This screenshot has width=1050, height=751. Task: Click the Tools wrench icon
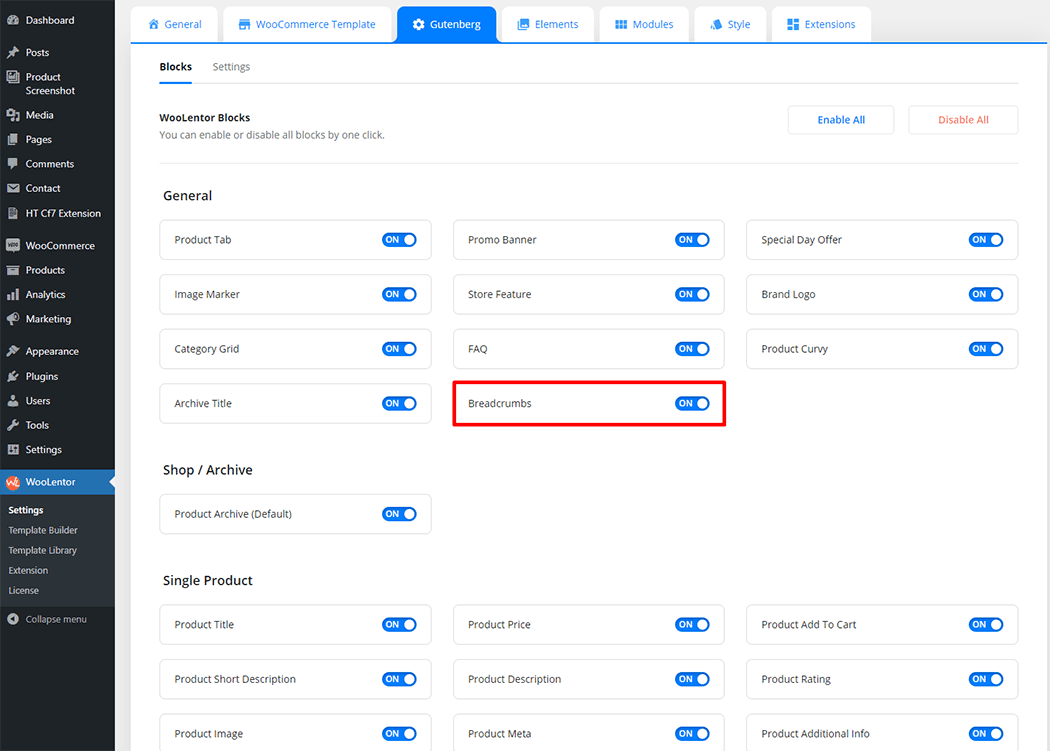13,425
